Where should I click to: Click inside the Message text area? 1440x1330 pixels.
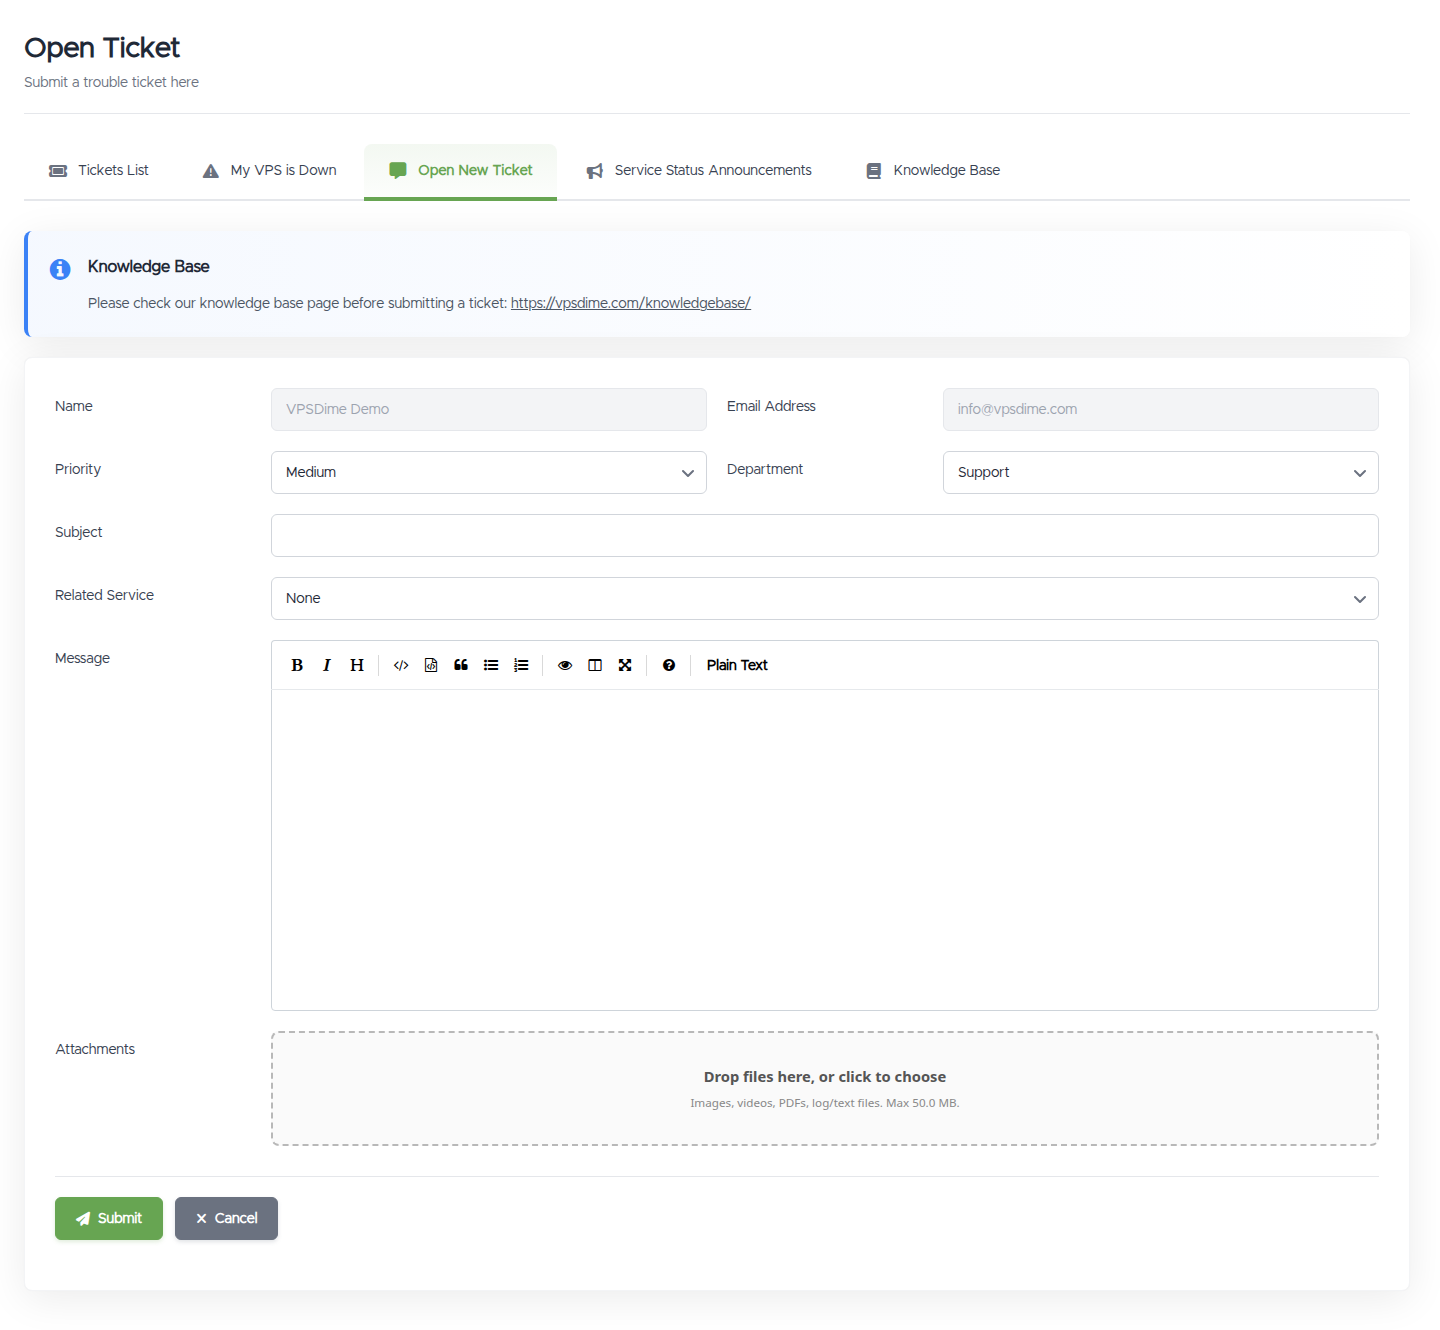(825, 850)
